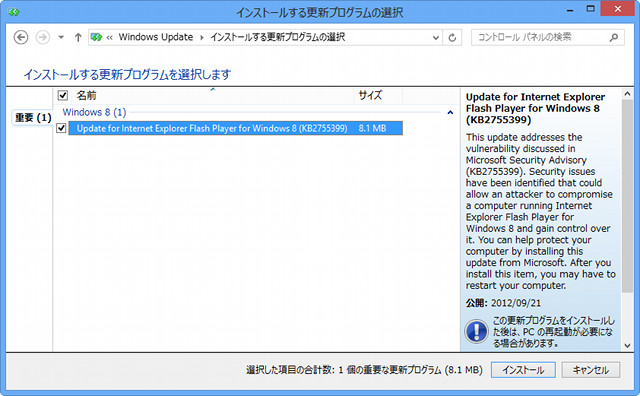
Task: Go up one level with up arrow
Action: 78,38
